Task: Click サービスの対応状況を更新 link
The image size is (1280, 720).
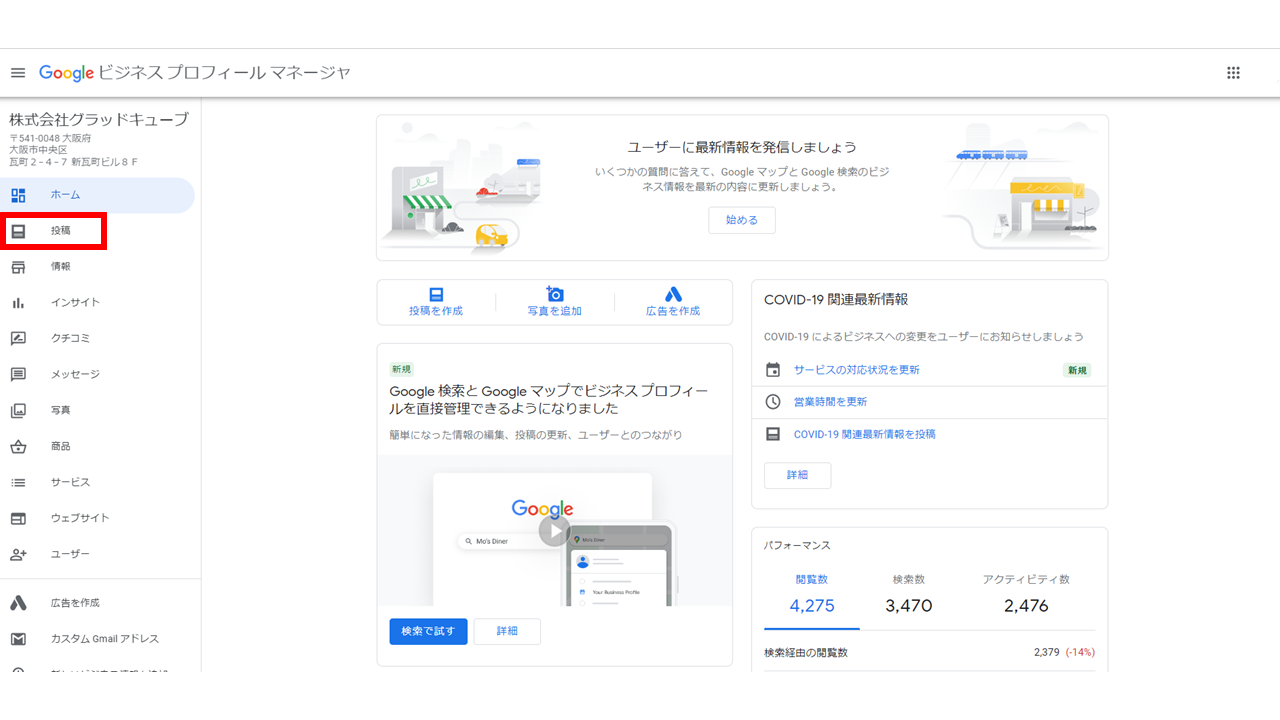Action: click(x=857, y=370)
